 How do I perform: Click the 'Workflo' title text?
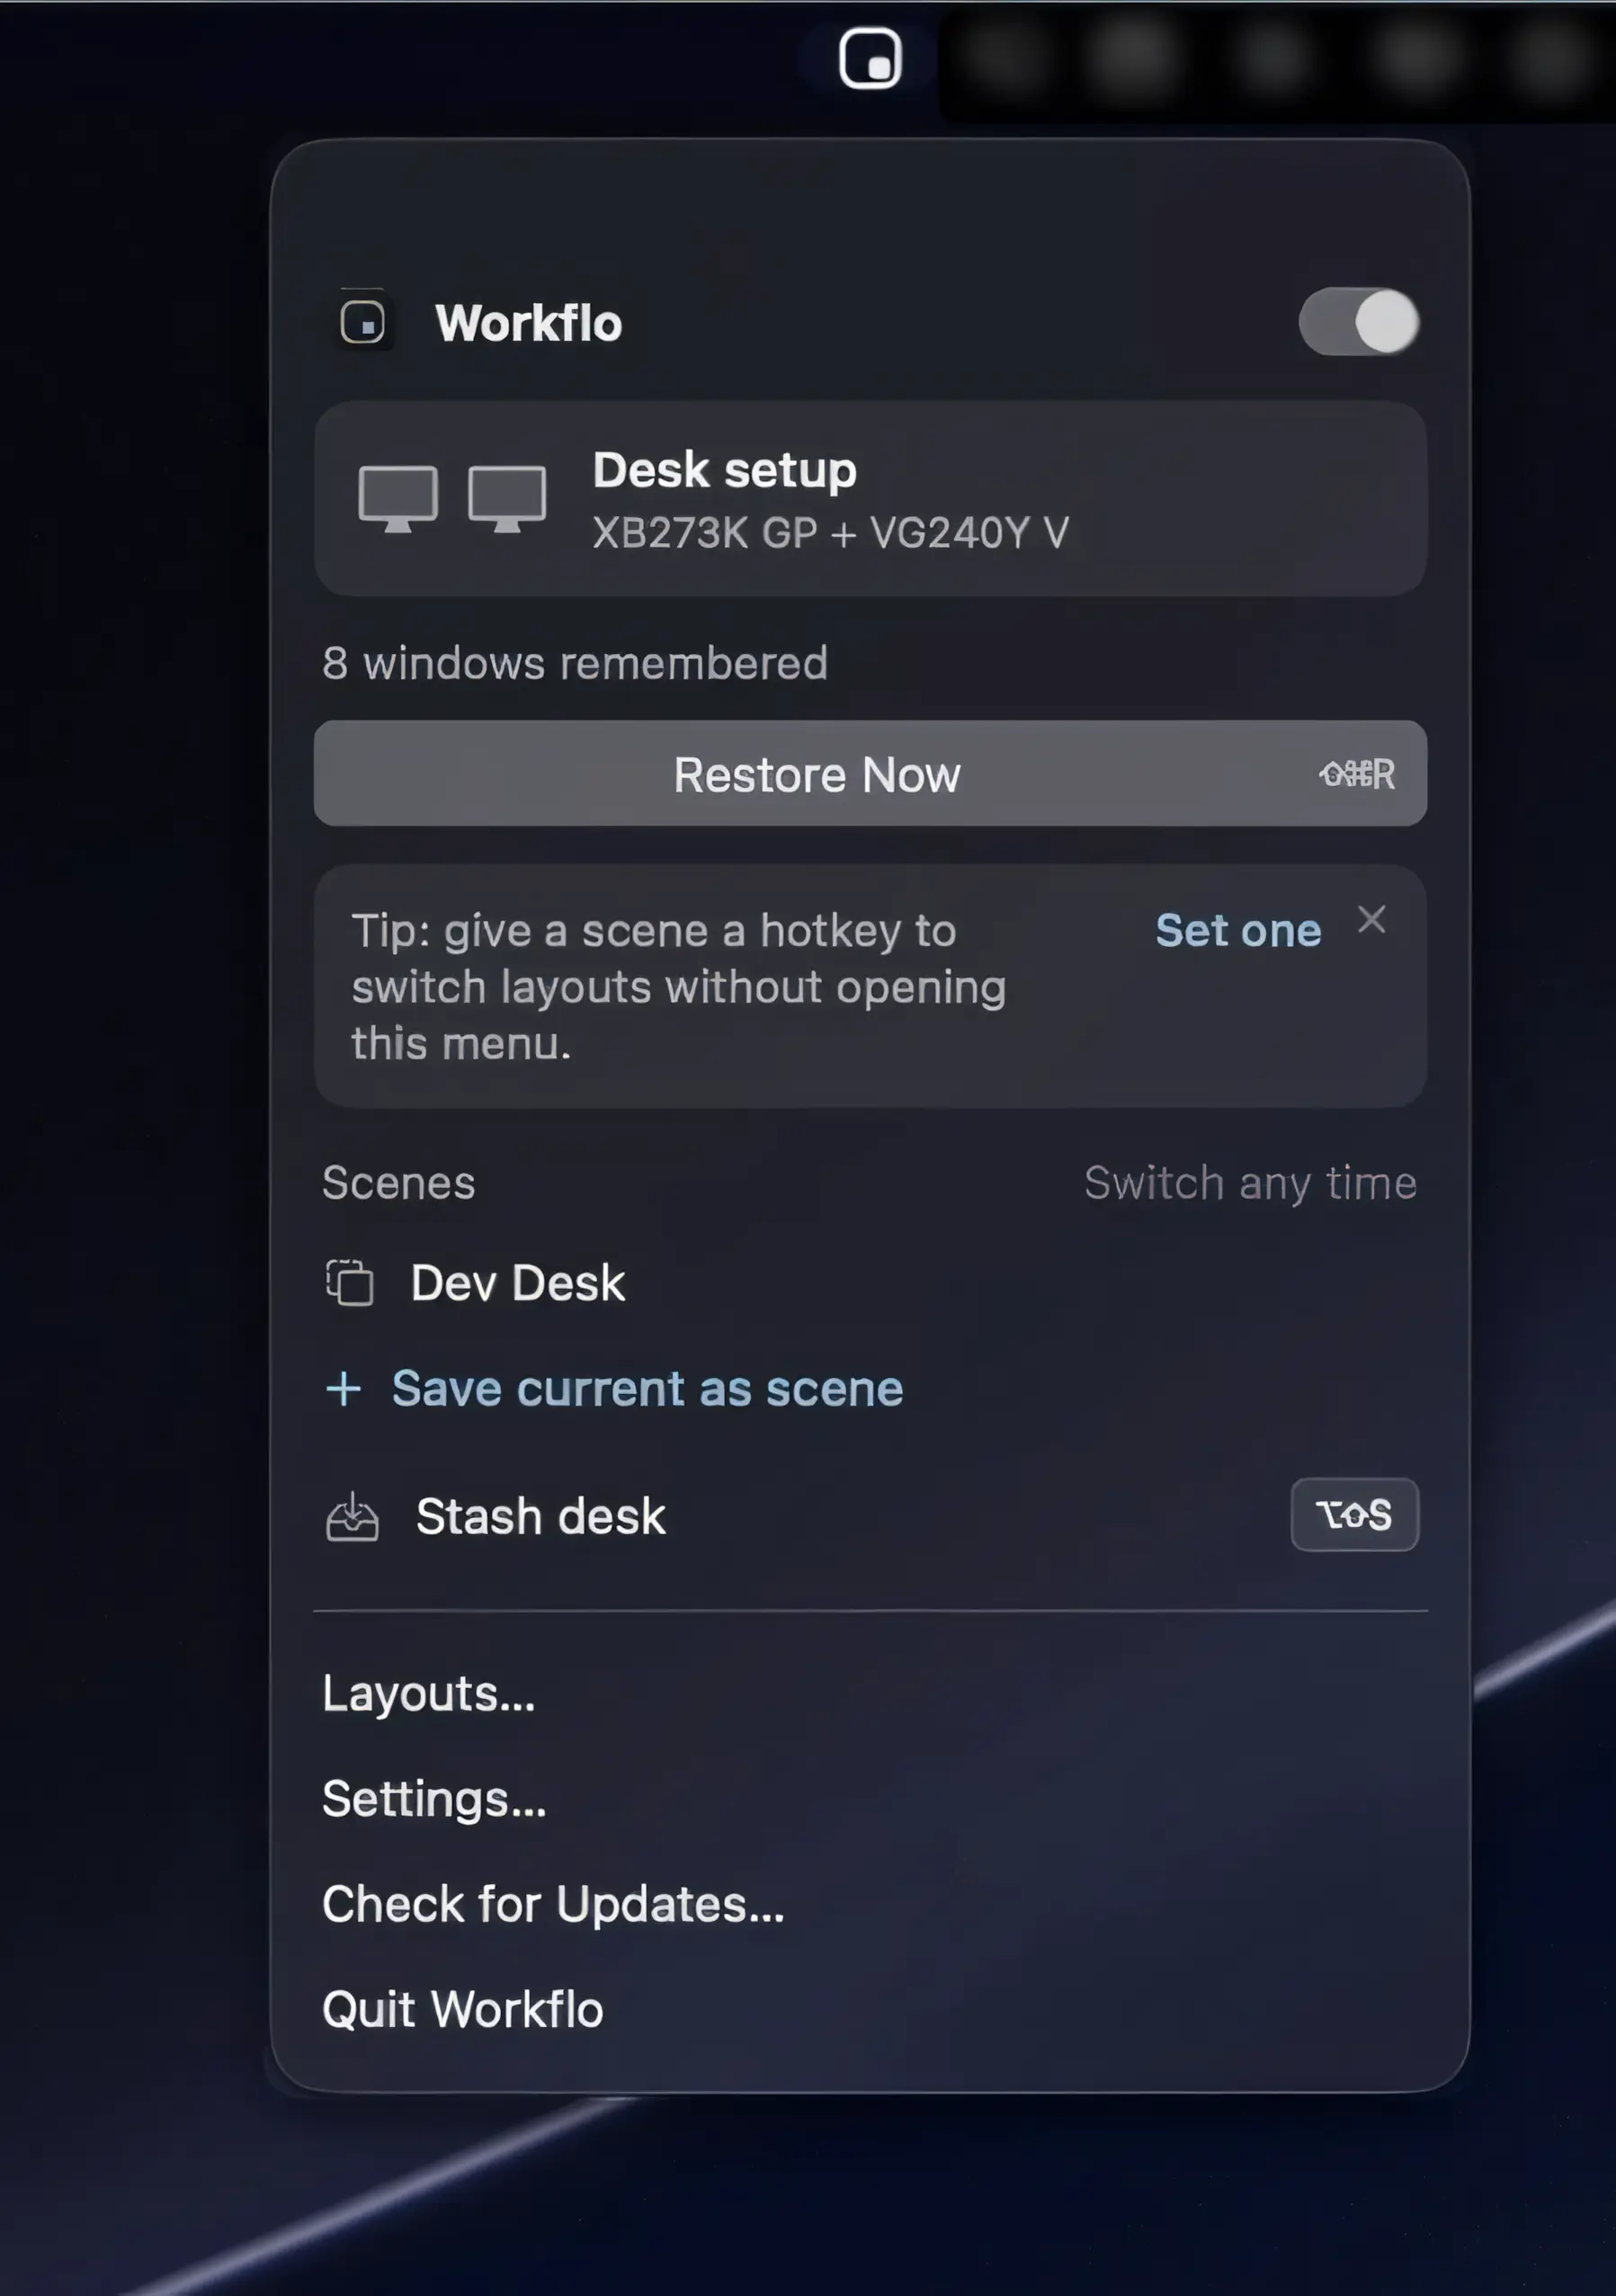pyautogui.click(x=529, y=323)
